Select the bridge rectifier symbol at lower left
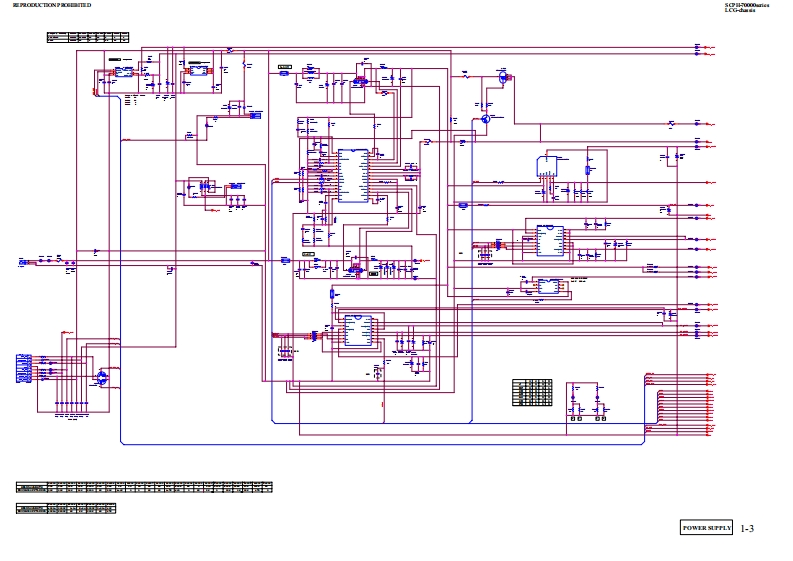The image size is (793, 561). [x=103, y=377]
